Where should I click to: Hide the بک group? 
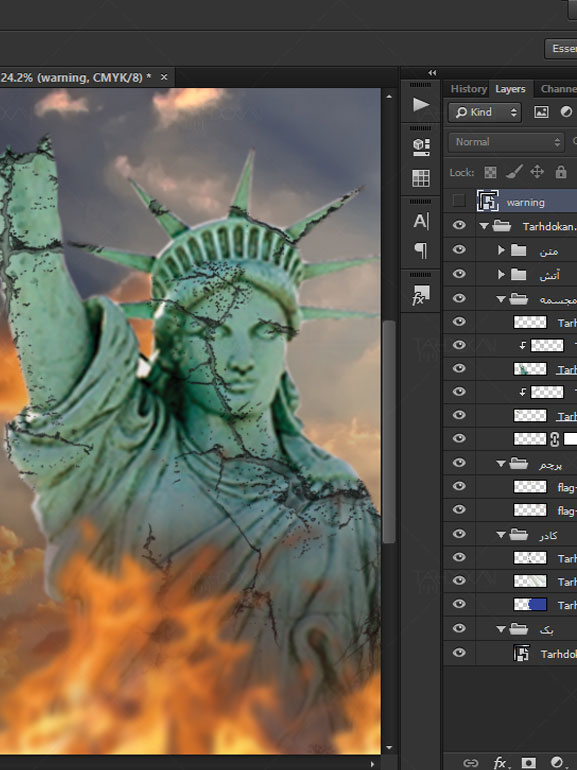click(x=459, y=628)
